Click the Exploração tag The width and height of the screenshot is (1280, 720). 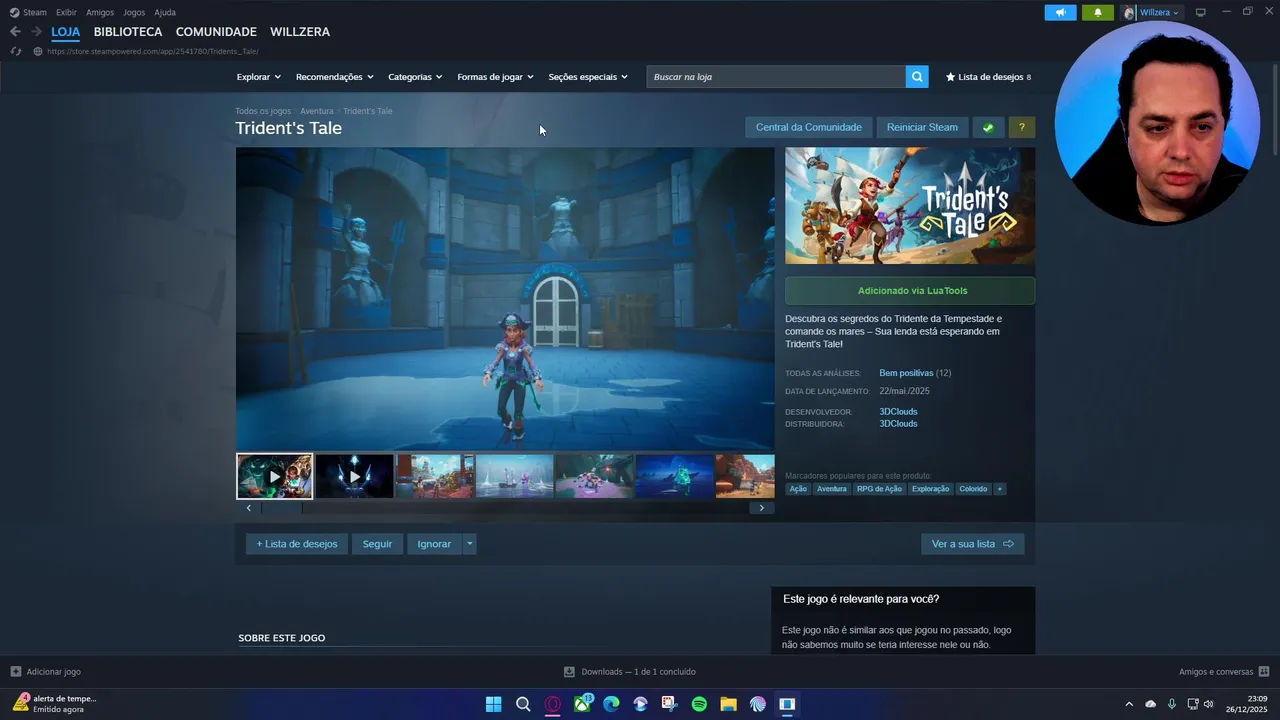(x=931, y=489)
